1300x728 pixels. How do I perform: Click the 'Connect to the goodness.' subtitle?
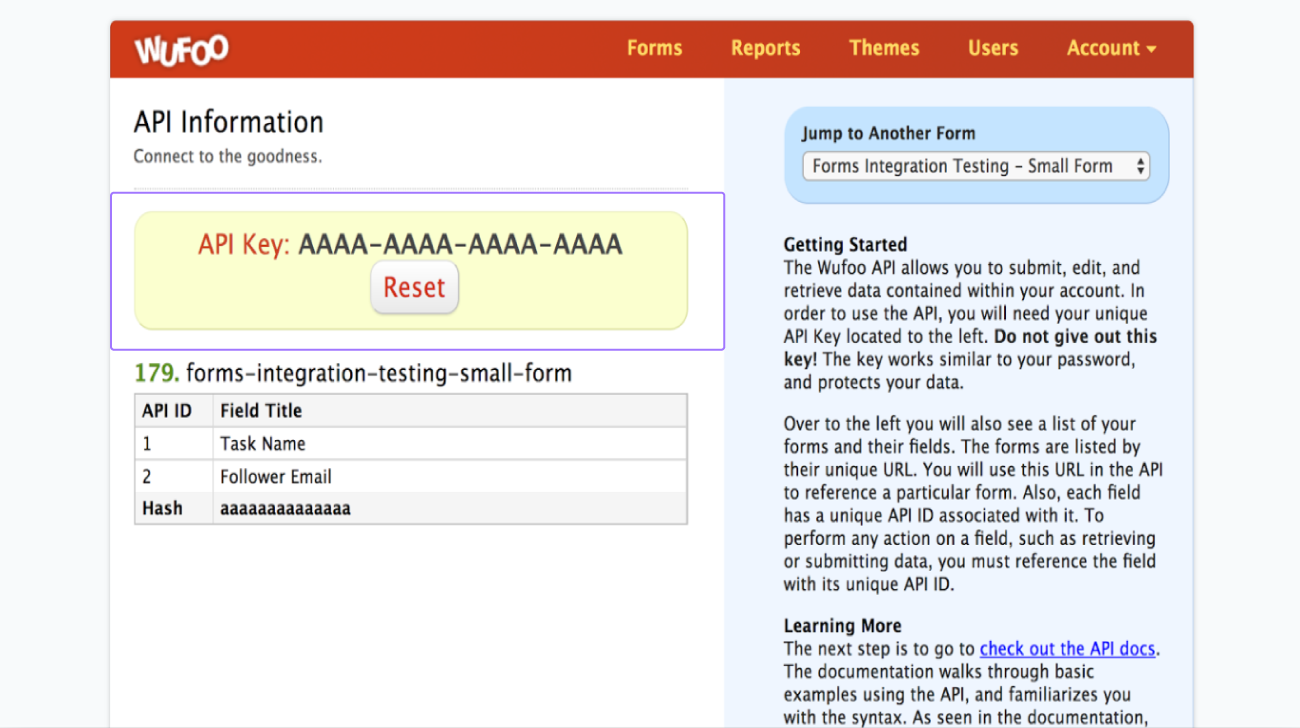(228, 157)
